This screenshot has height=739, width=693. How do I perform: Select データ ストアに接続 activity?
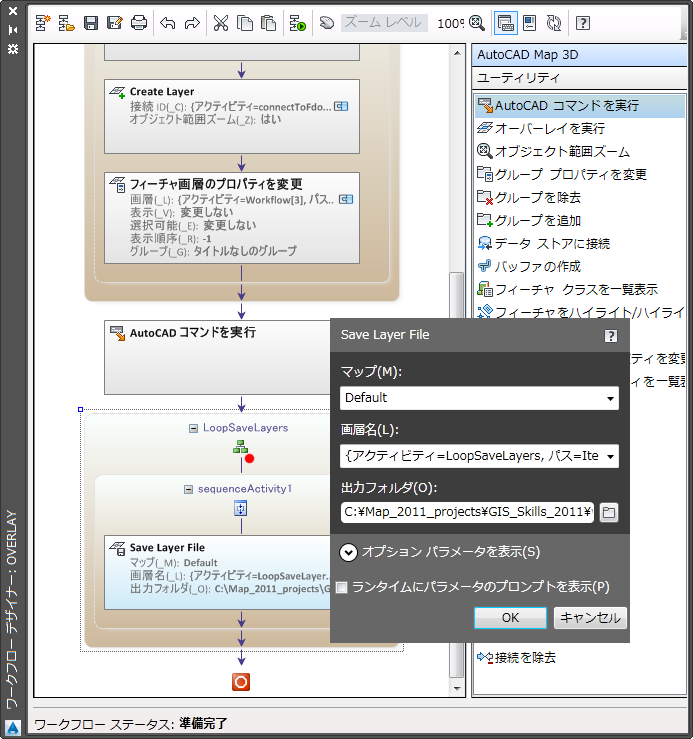point(544,244)
